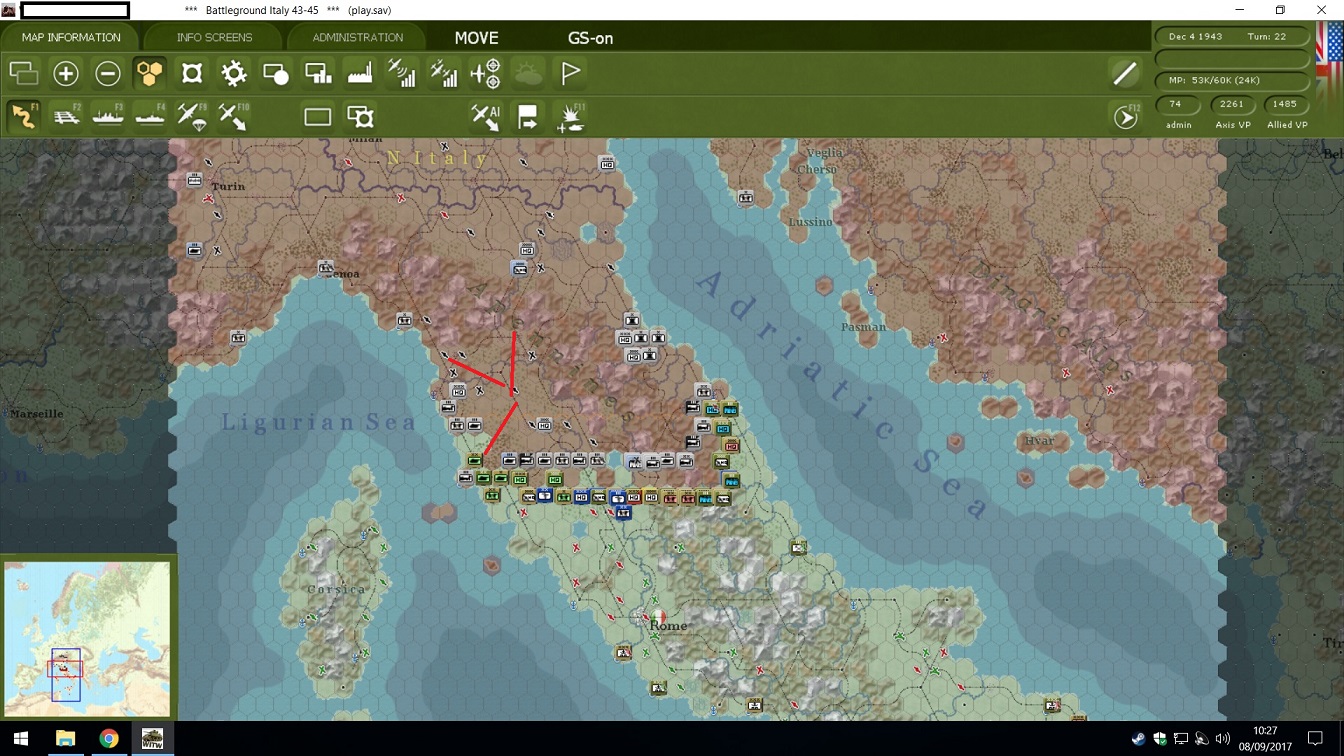
Task: Click the diagonal line icon
Action: [1125, 73]
